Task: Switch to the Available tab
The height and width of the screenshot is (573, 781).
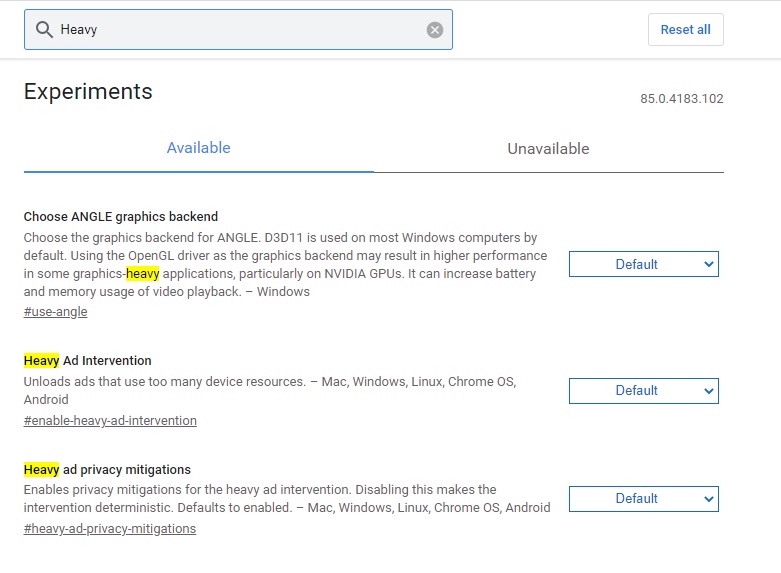Action: click(199, 148)
